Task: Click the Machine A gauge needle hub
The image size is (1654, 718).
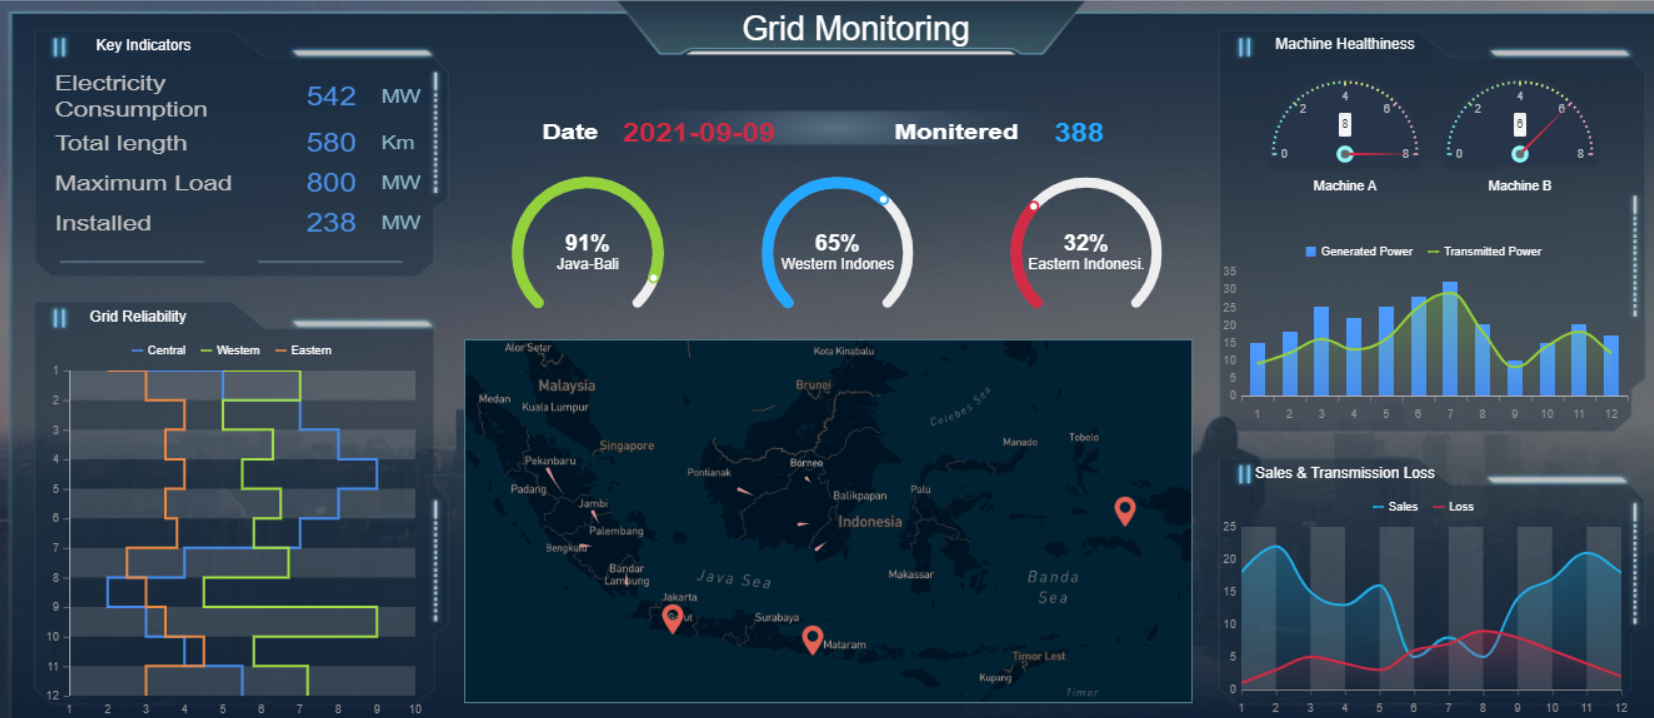Action: click(x=1345, y=154)
